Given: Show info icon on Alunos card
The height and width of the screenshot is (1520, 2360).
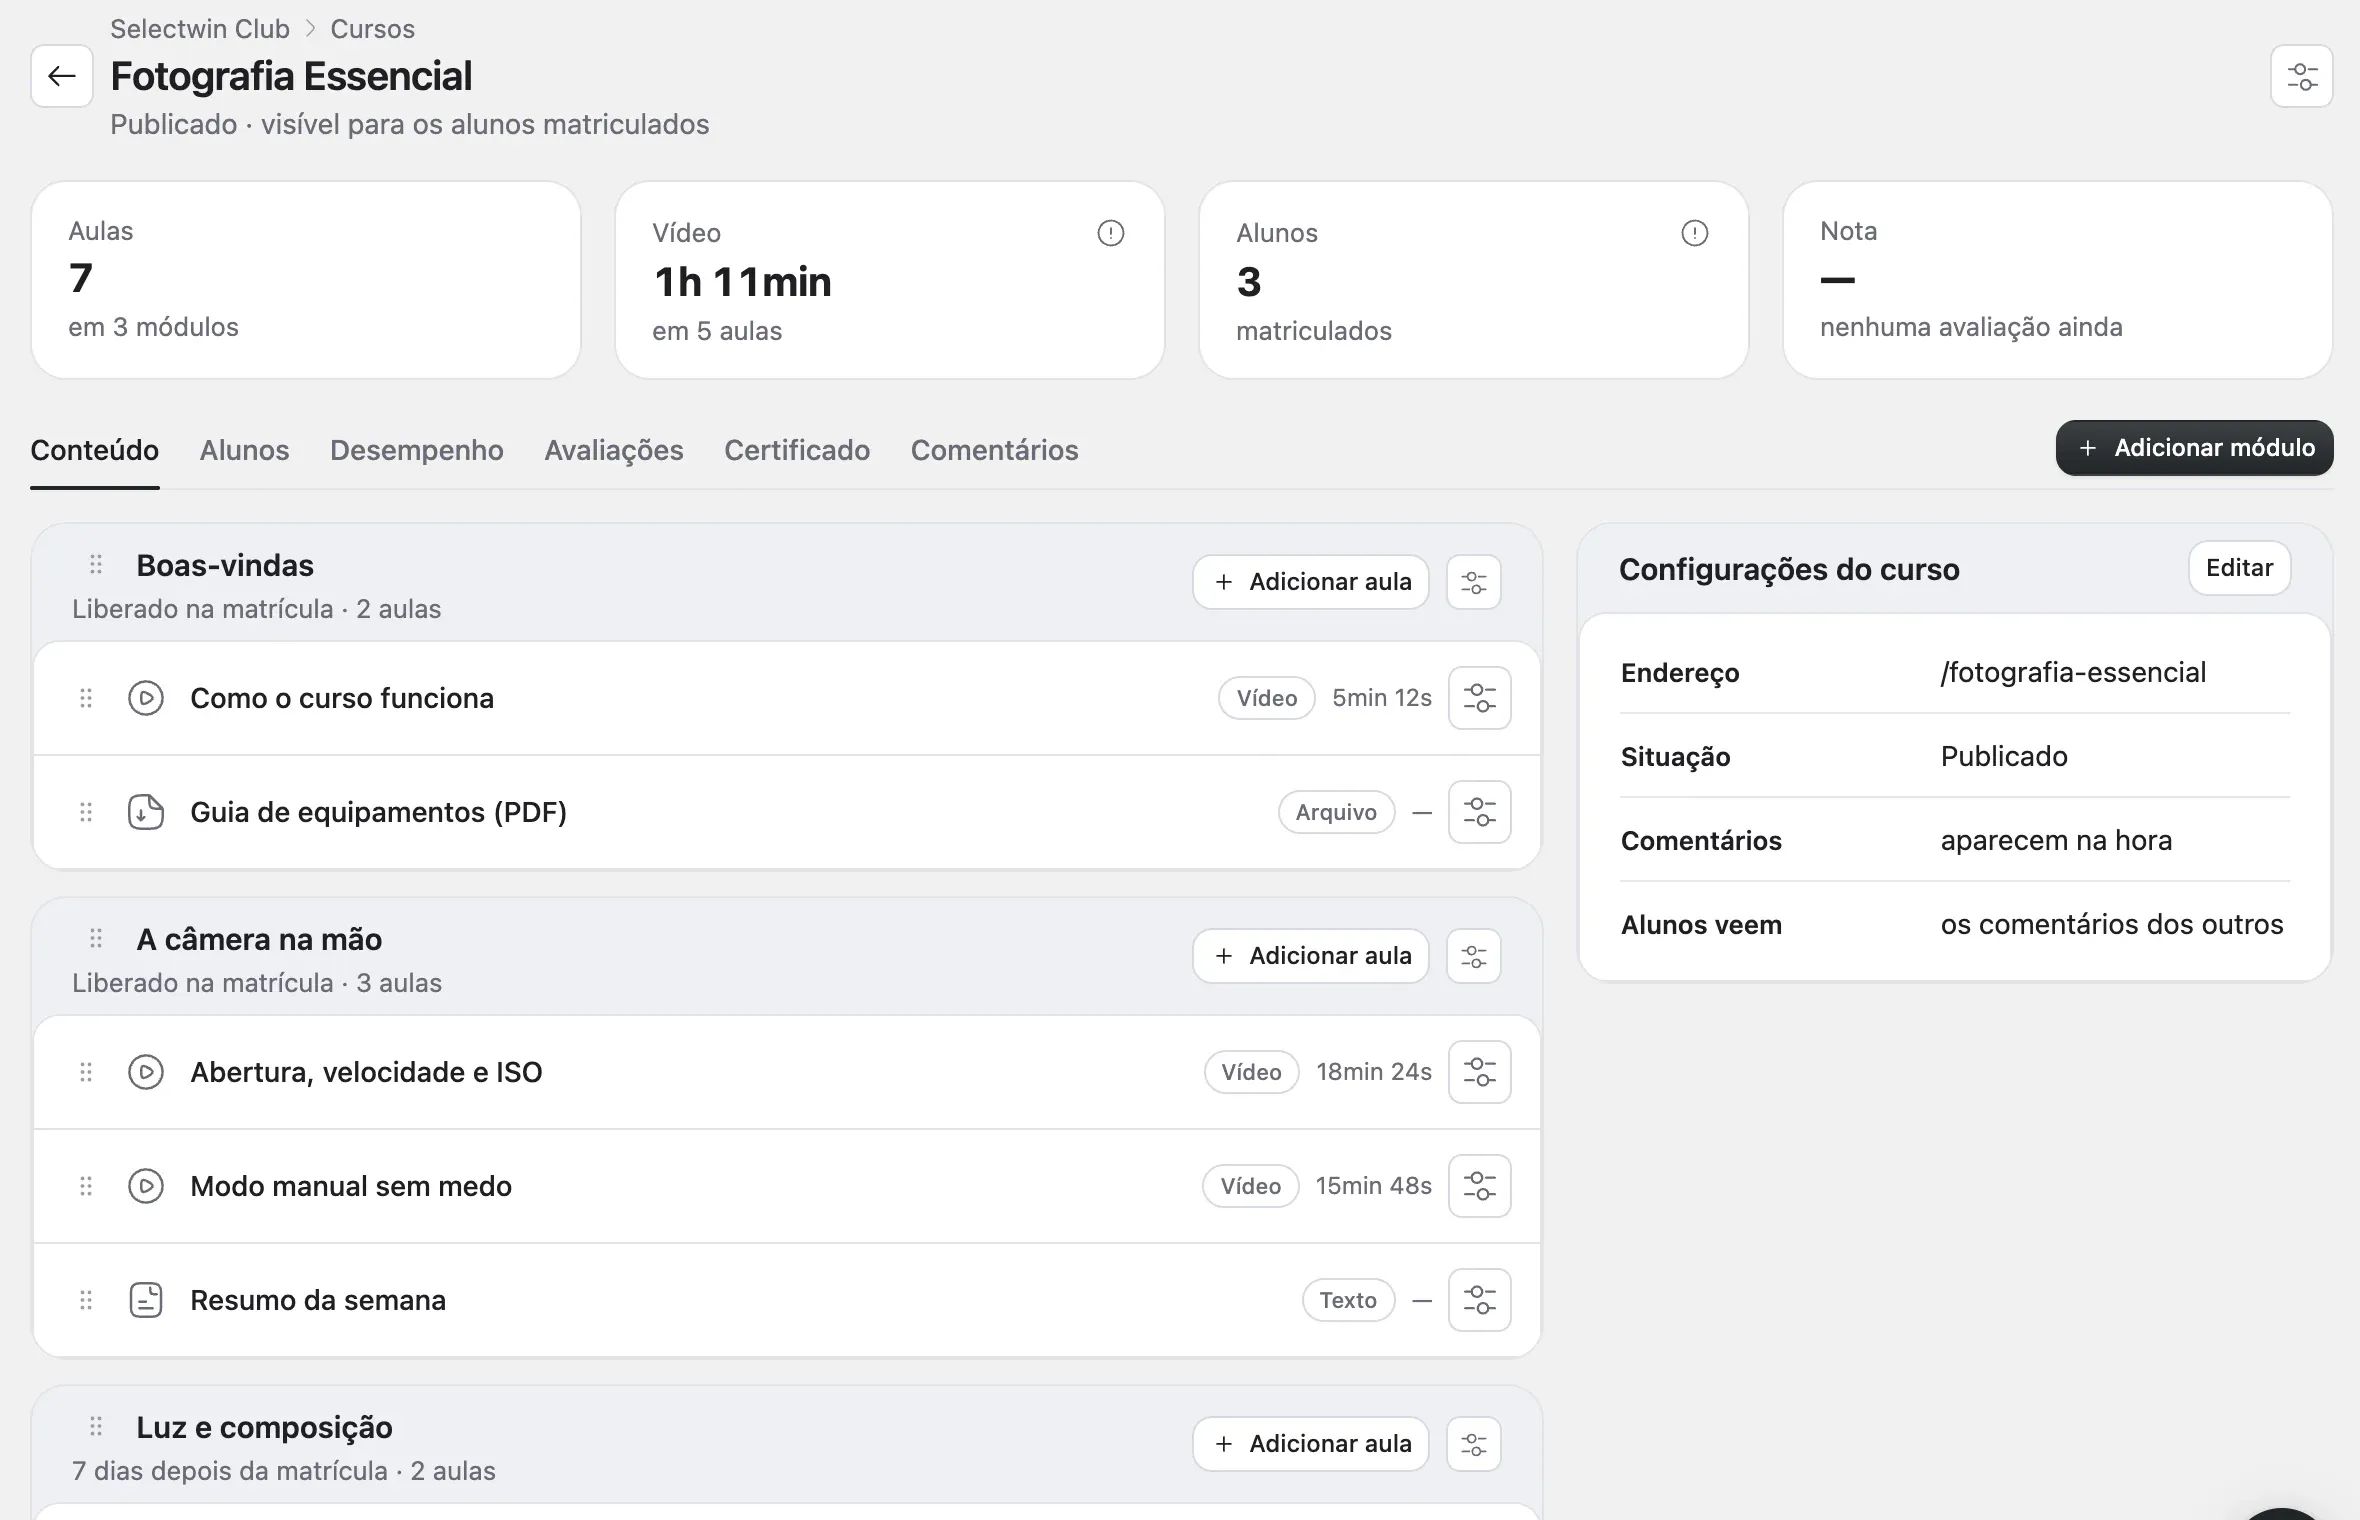Looking at the screenshot, I should point(1695,233).
